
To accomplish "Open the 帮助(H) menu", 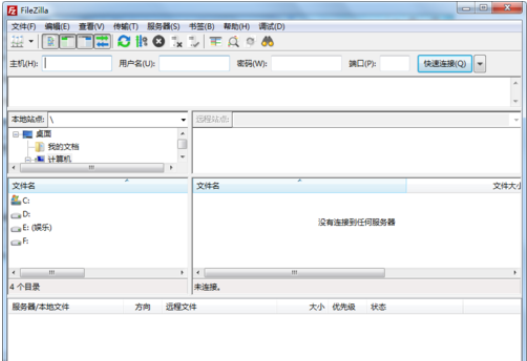I will click(x=237, y=27).
